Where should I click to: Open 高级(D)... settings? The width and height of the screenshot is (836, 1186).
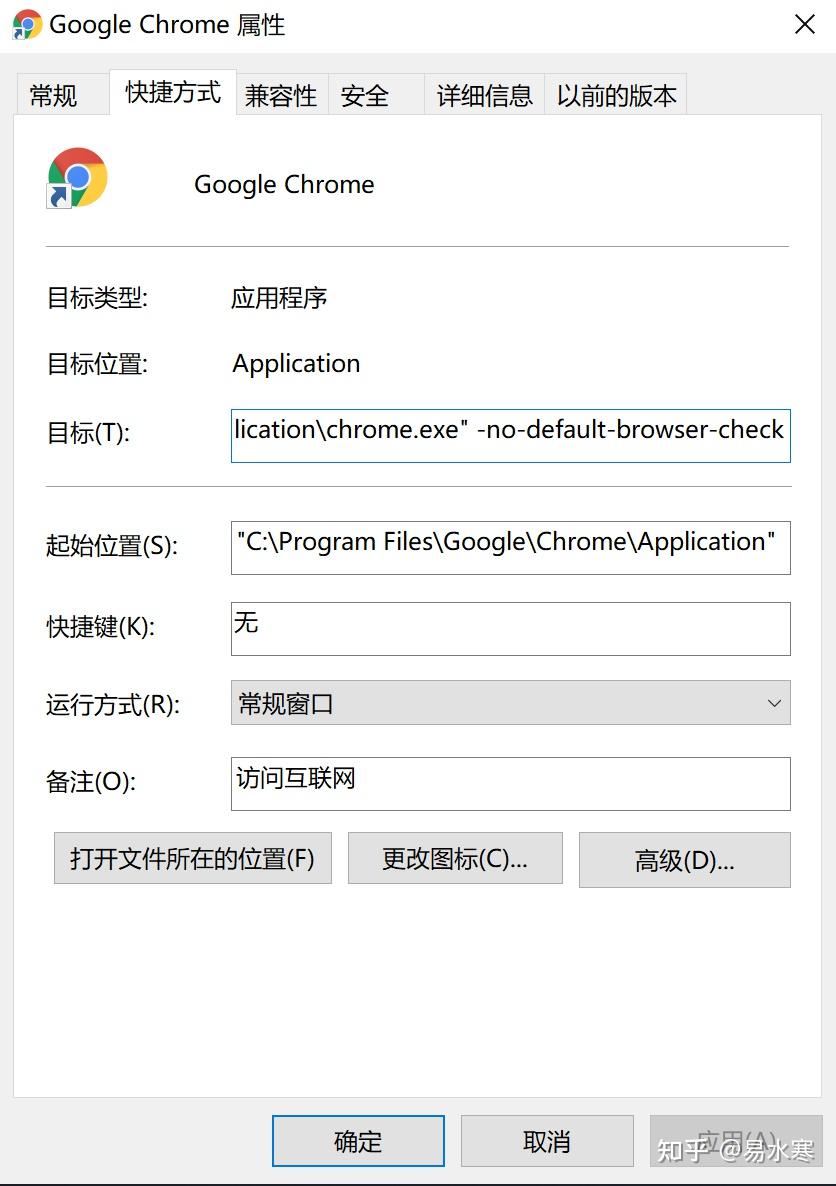coord(684,860)
